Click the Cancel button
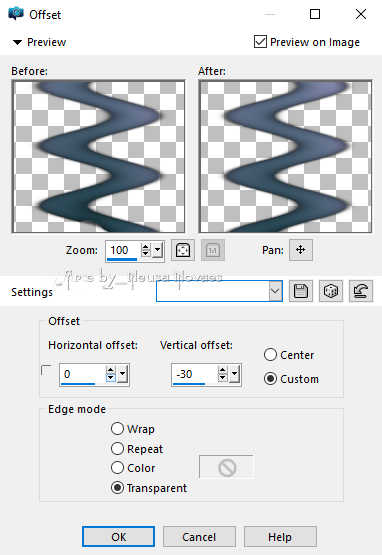The image size is (382, 555). pos(199,537)
